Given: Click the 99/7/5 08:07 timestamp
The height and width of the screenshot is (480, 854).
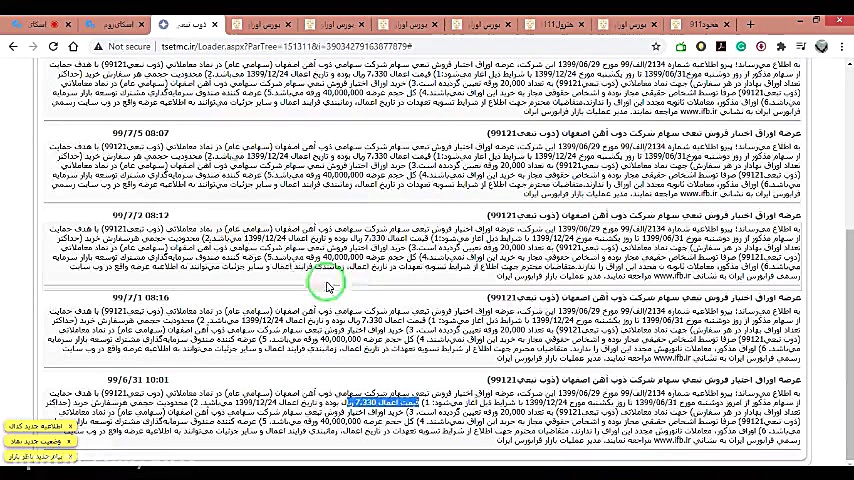Looking at the screenshot, I should click(141, 133).
